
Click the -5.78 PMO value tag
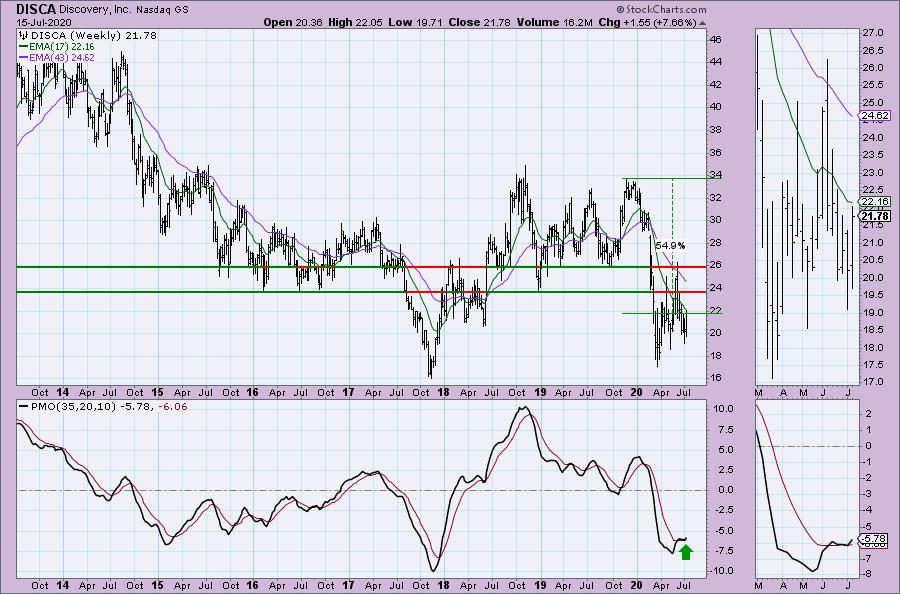coord(874,539)
